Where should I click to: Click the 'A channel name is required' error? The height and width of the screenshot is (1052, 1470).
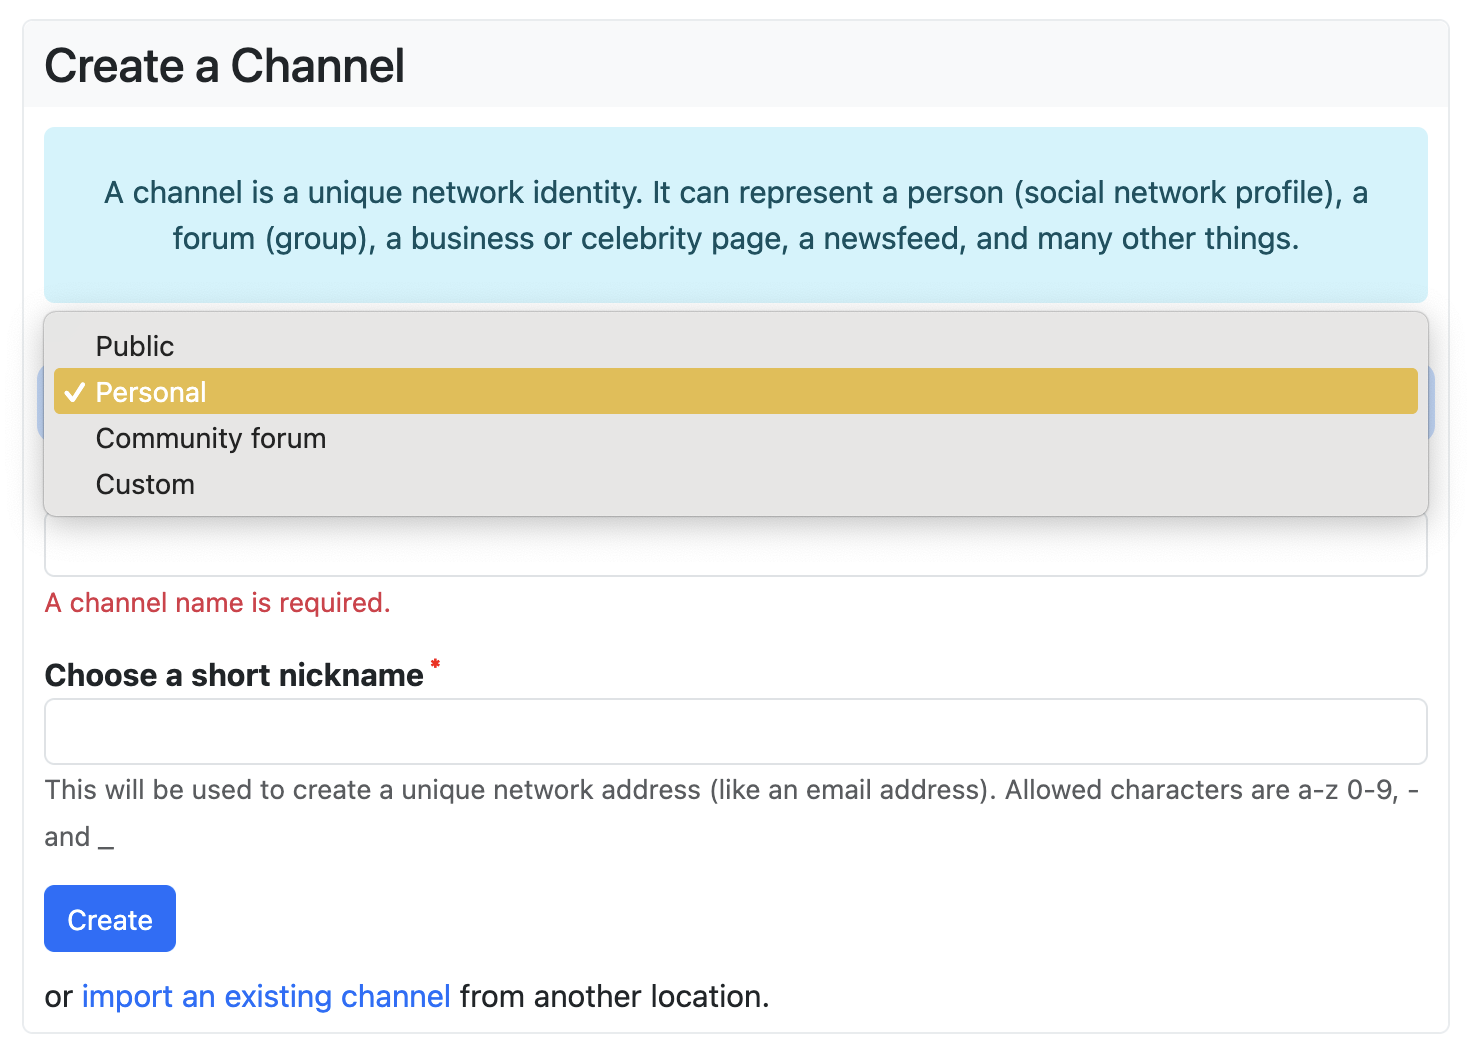click(x=218, y=603)
